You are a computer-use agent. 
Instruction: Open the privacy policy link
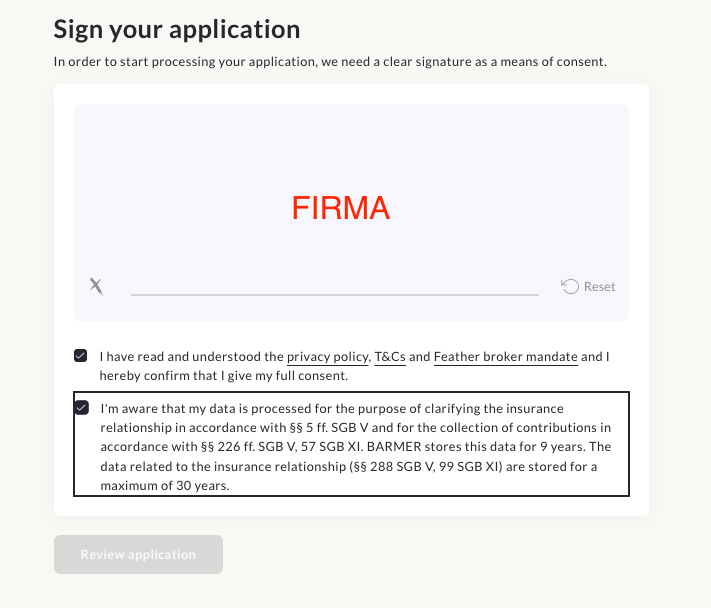(x=328, y=356)
